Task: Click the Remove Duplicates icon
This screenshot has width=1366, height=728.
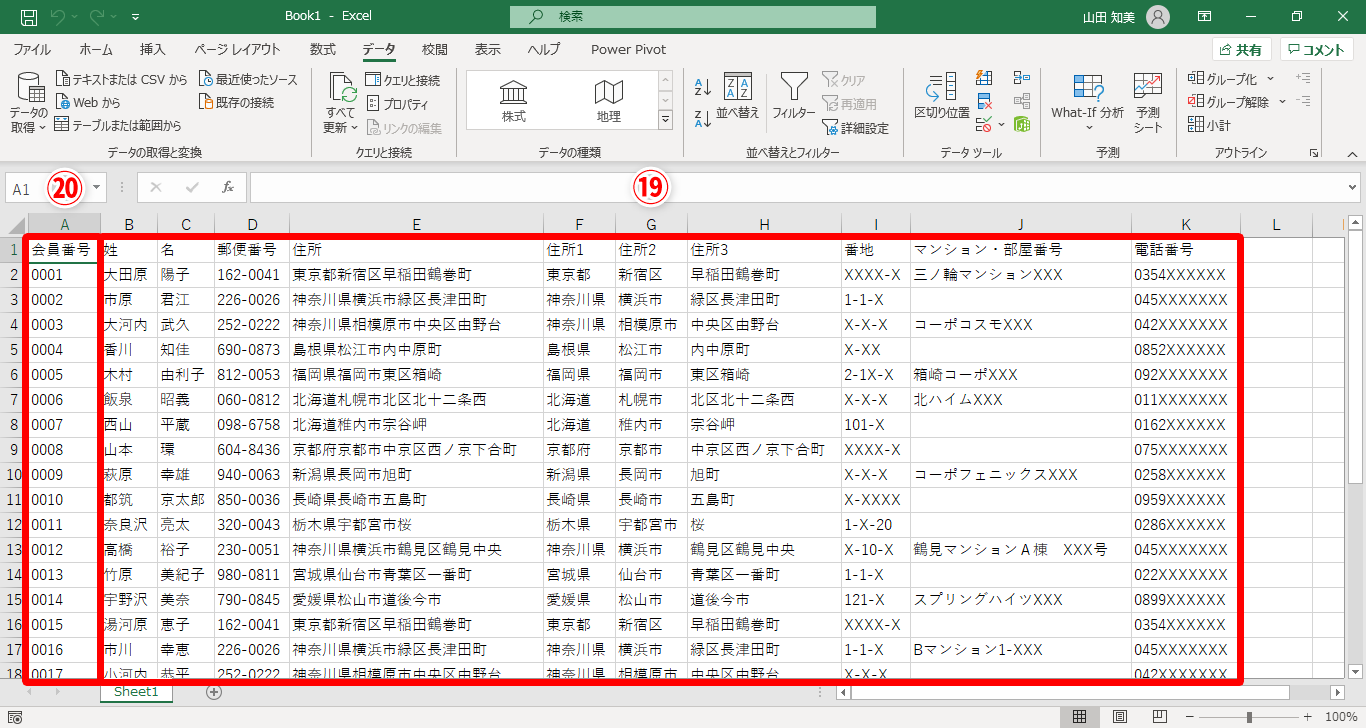Action: 984,101
